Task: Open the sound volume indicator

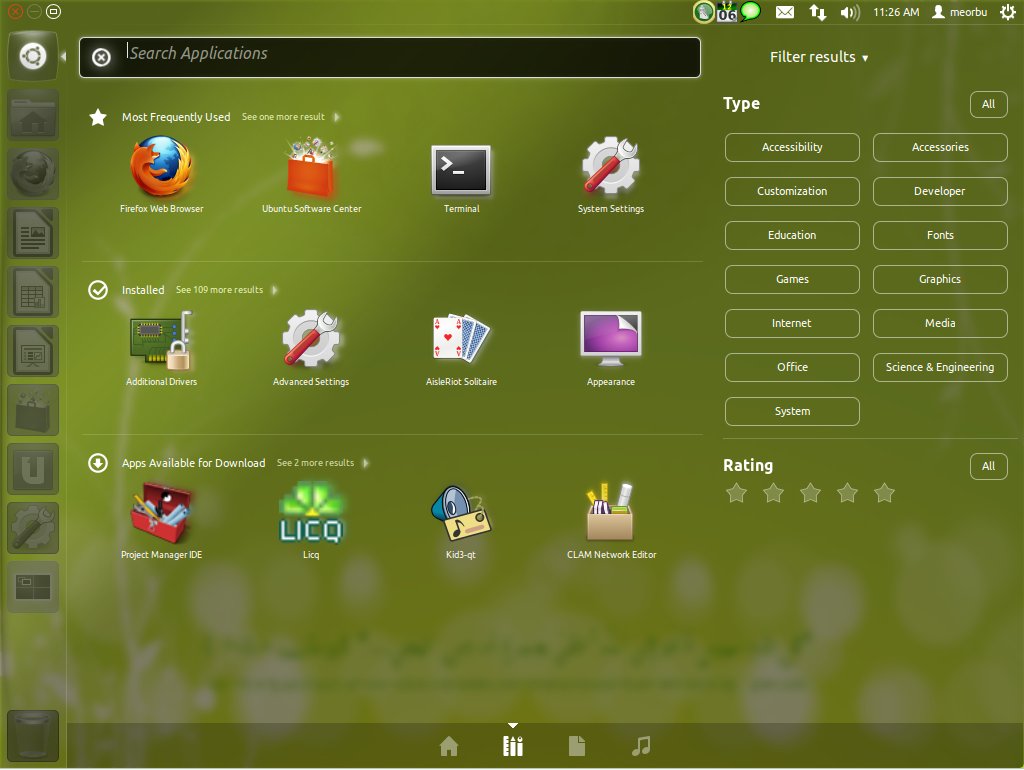Action: [850, 12]
